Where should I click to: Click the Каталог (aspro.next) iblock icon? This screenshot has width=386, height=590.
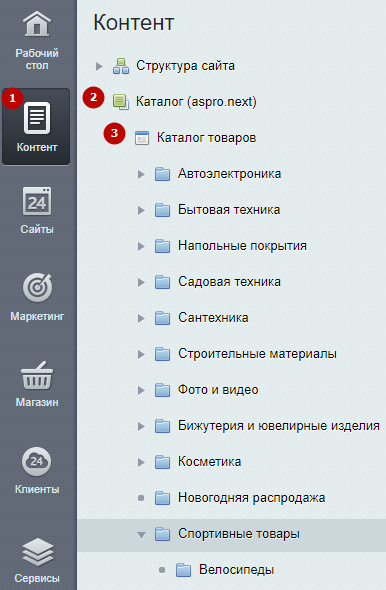pyautogui.click(x=121, y=102)
